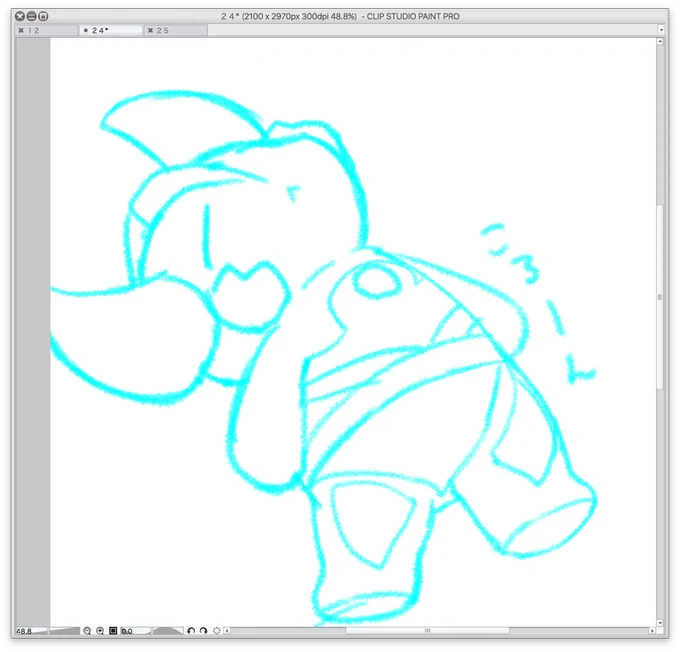Minimize the Clip Studio Paint window
This screenshot has height=652, width=680.
[x=31, y=16]
